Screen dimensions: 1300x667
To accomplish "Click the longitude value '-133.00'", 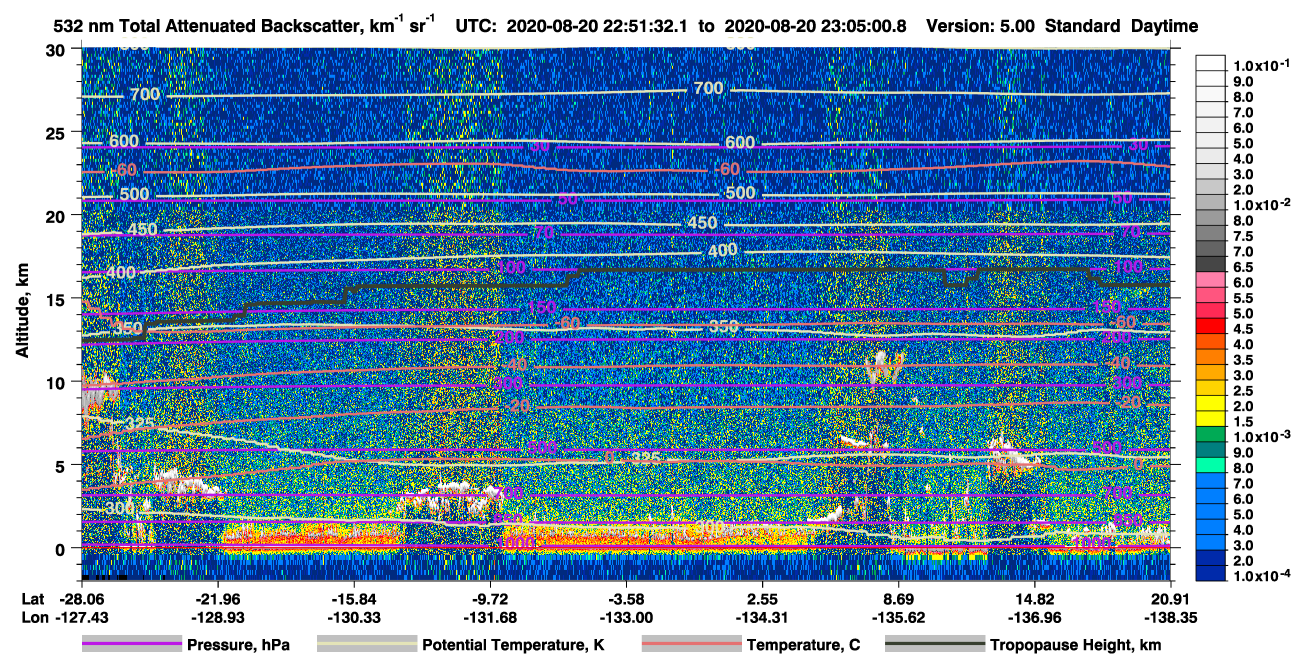I will (626, 617).
